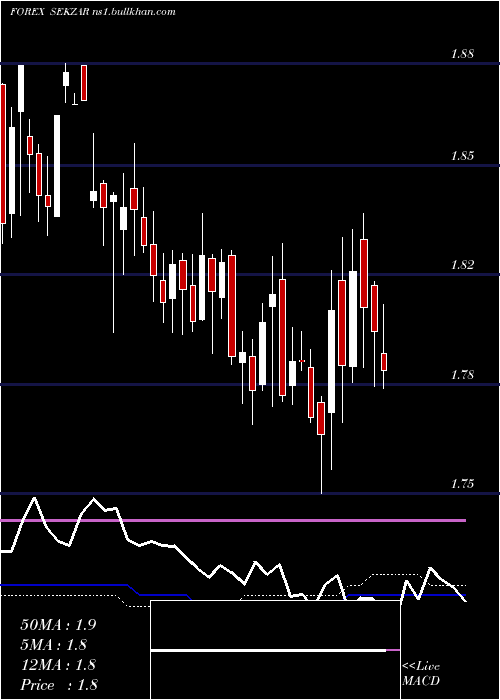The image size is (500, 700).
Task: Click the 50MA : 1.9 reading
Action: [x=58, y=625]
